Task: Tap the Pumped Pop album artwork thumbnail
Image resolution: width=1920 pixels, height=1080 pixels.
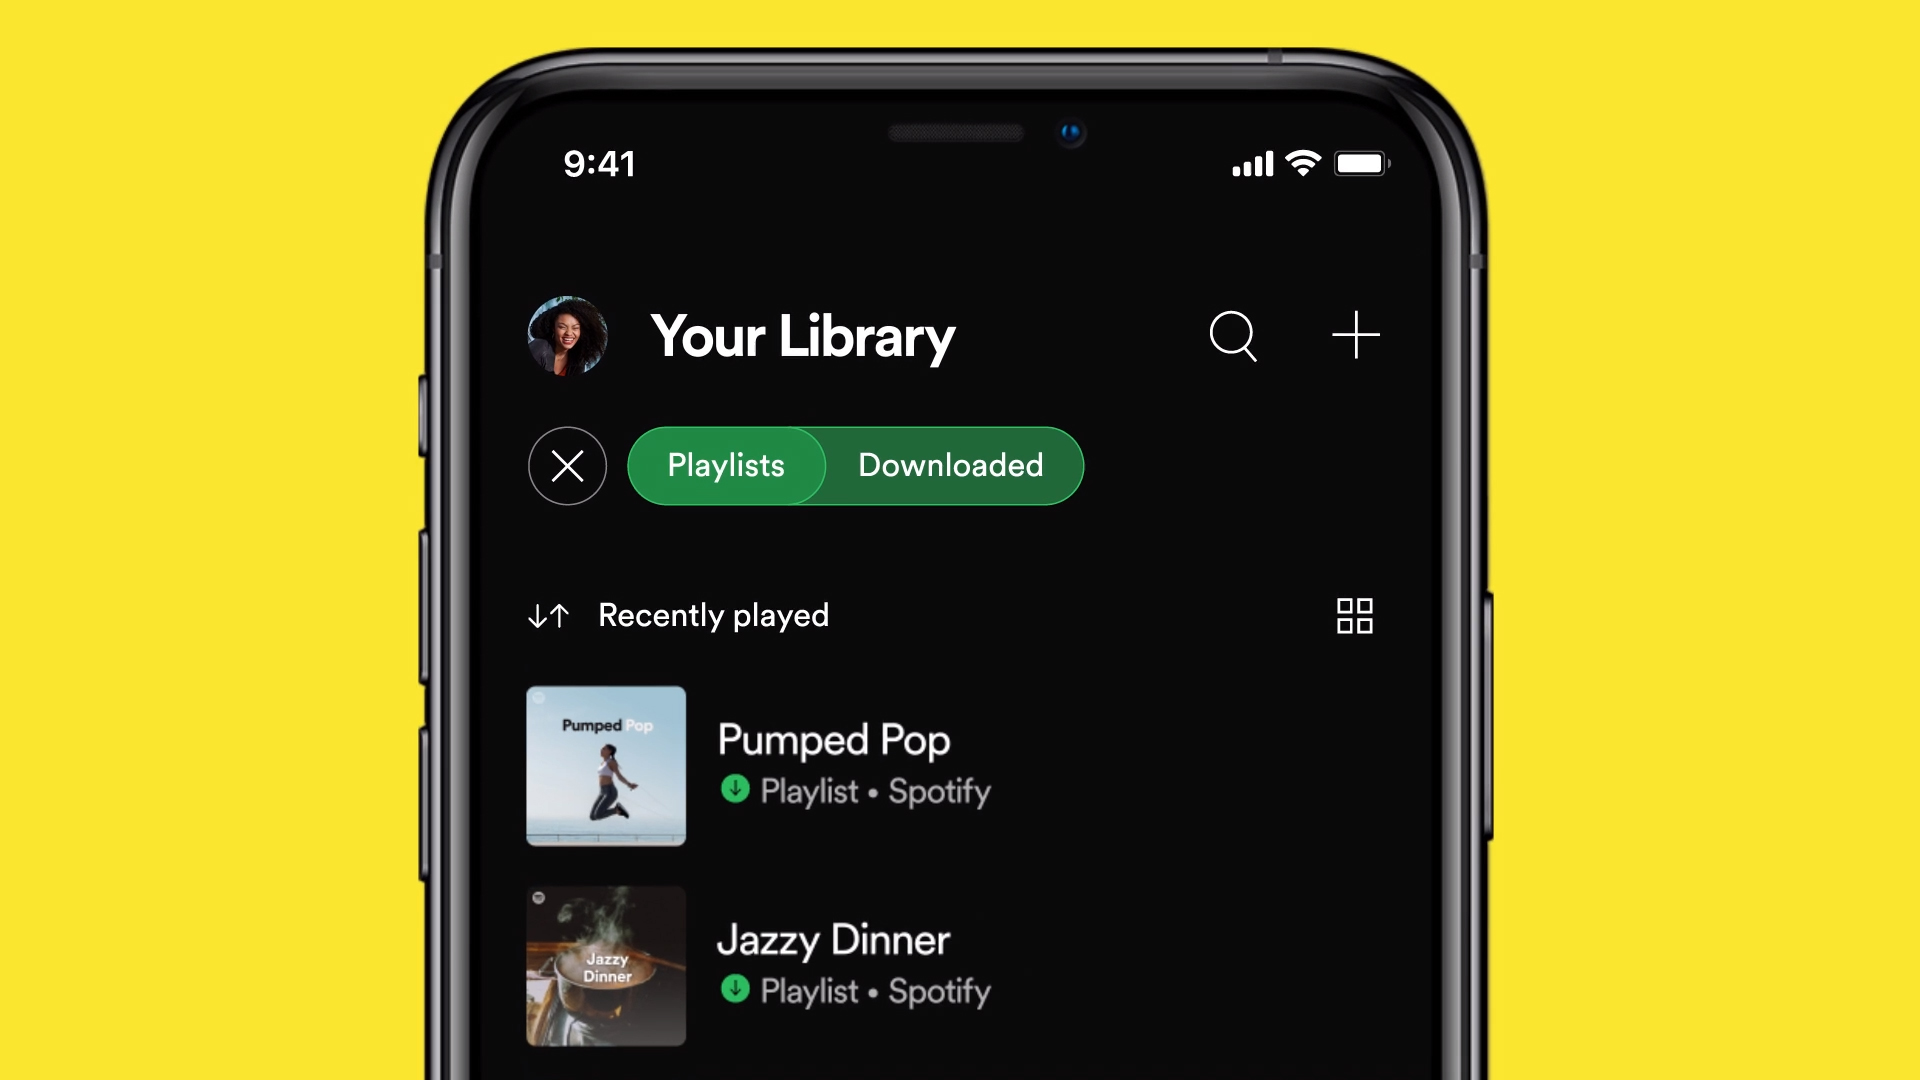Action: [x=605, y=767]
